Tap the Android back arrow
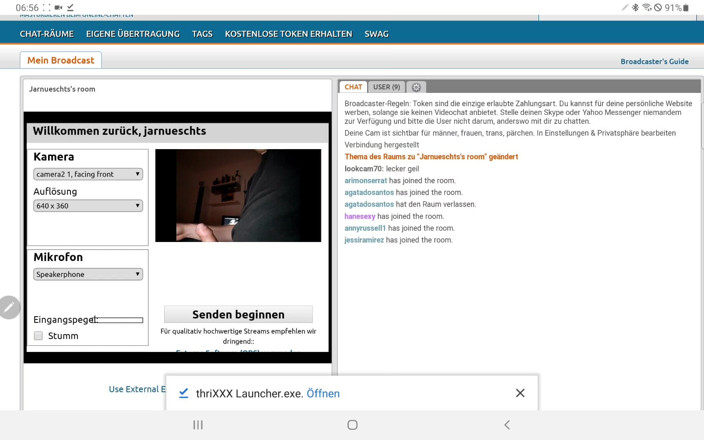Image resolution: width=704 pixels, height=440 pixels. click(507, 425)
